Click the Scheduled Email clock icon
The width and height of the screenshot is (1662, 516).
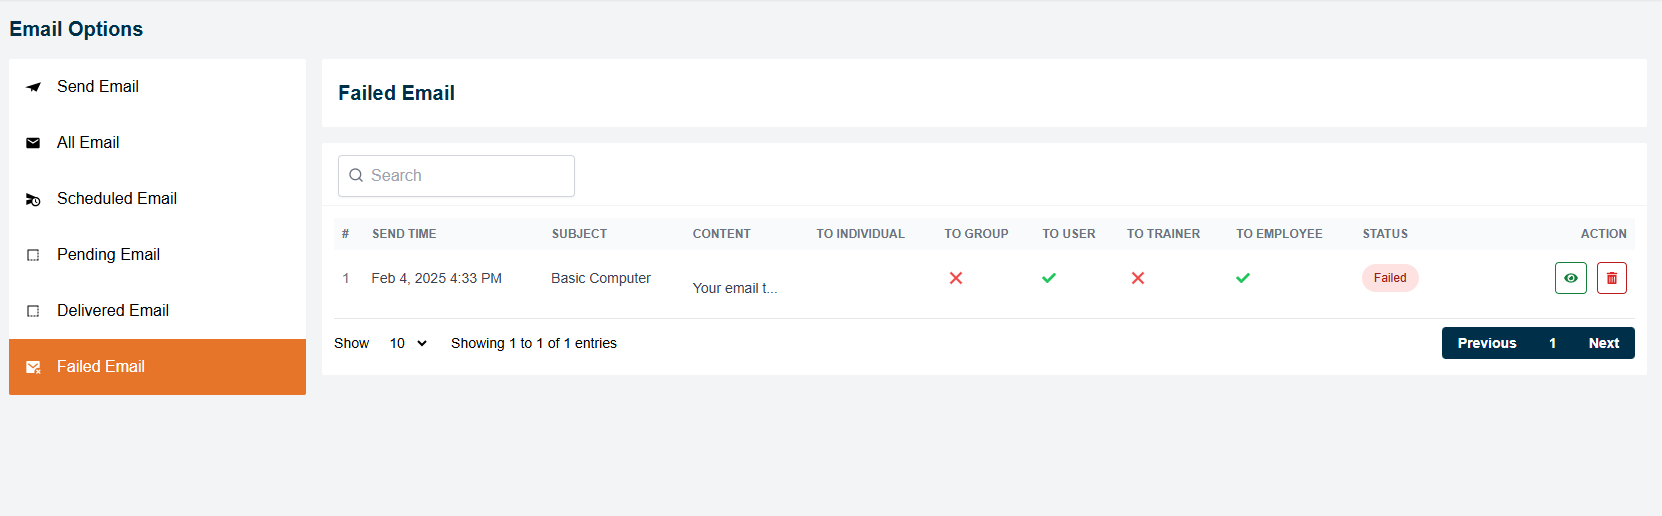33,200
